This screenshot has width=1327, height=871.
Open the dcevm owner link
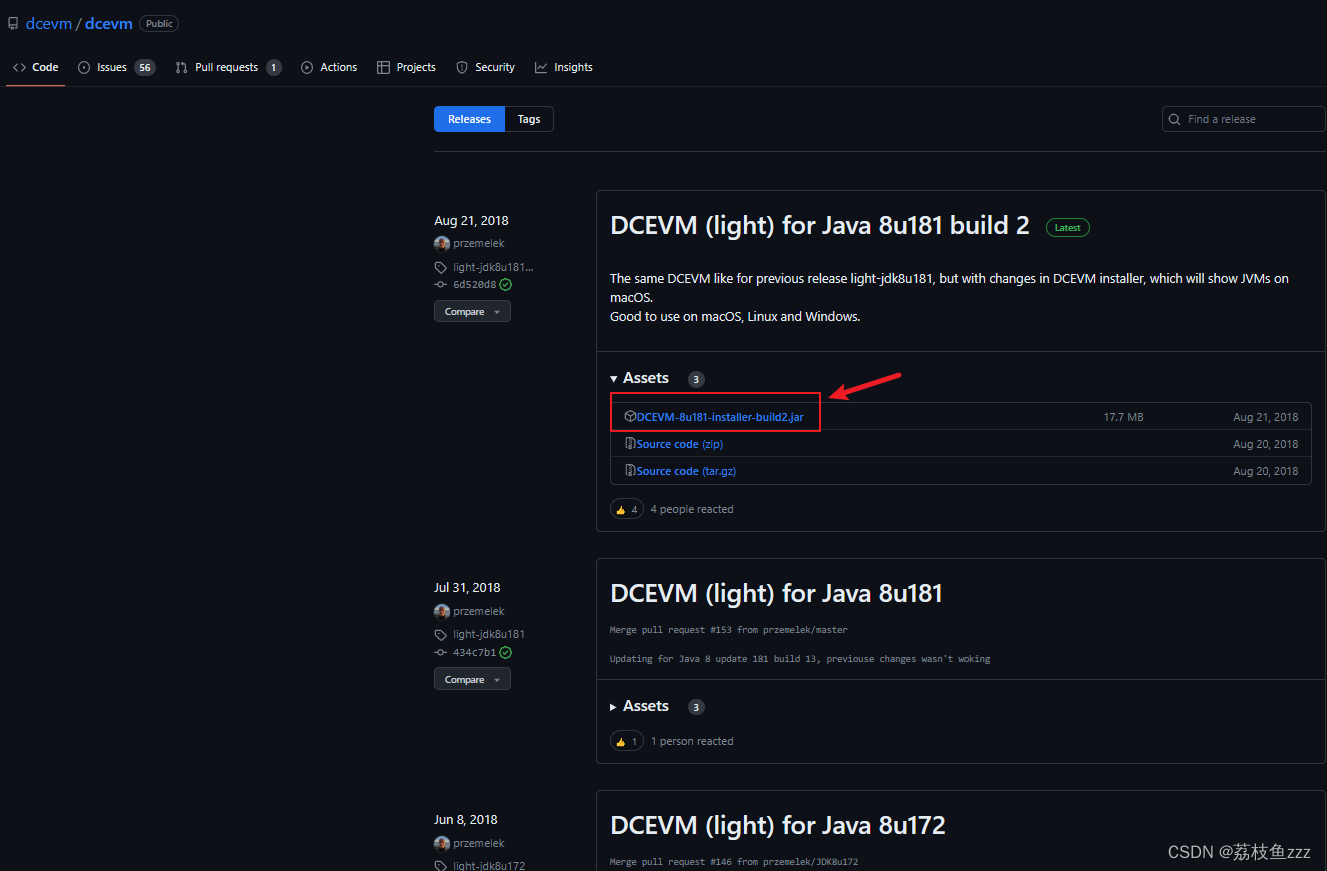(x=48, y=23)
